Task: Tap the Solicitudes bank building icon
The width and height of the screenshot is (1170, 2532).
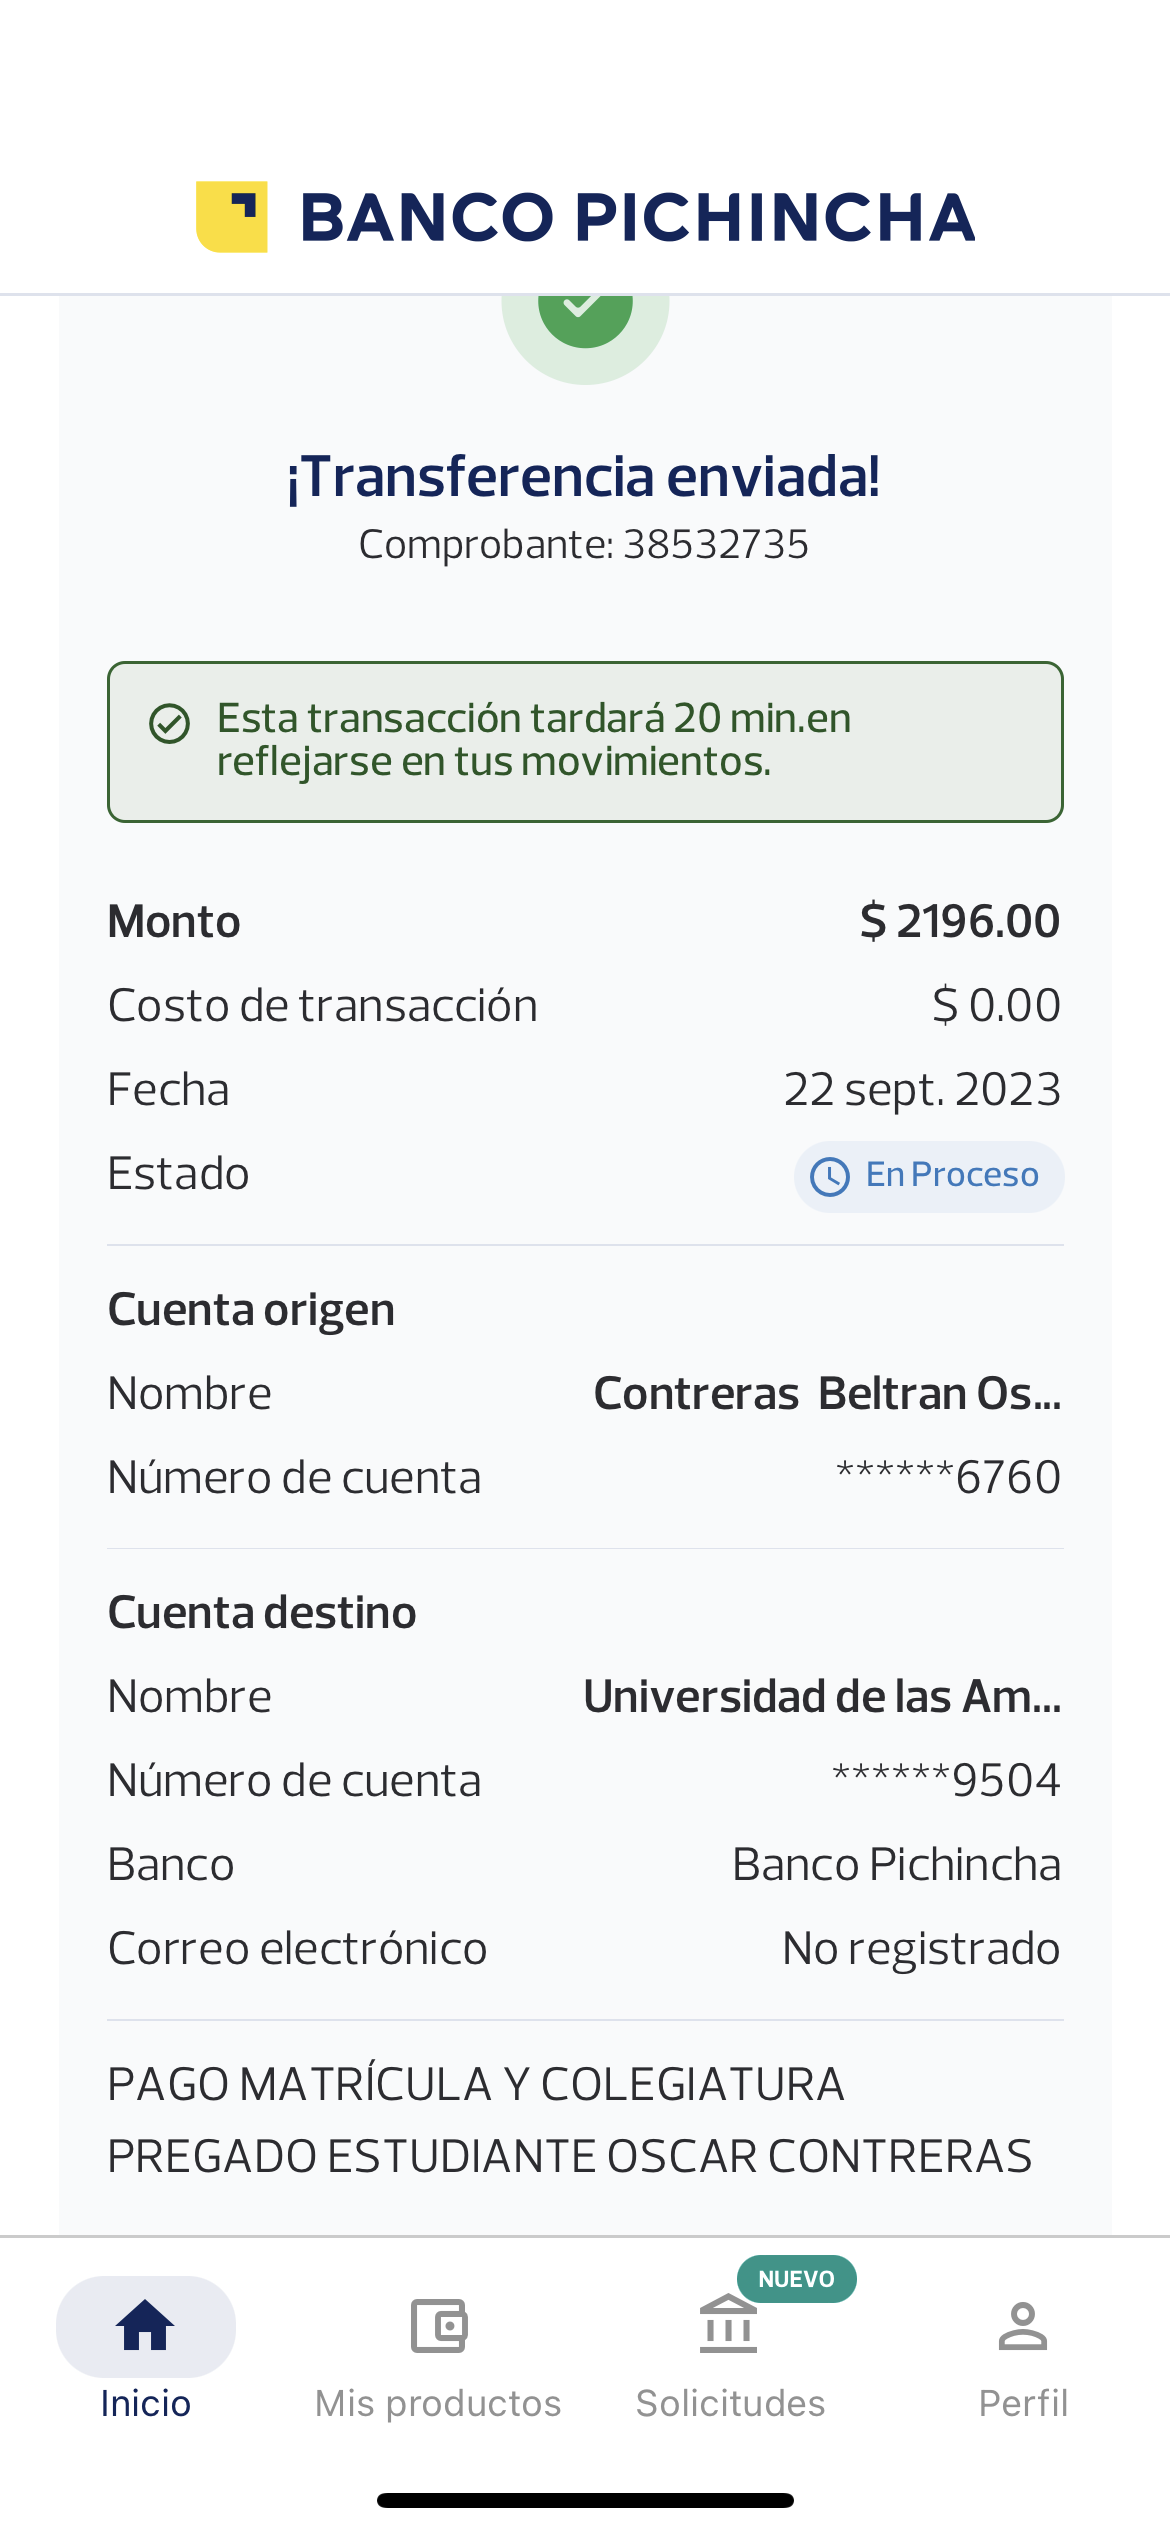Action: pos(728,2325)
